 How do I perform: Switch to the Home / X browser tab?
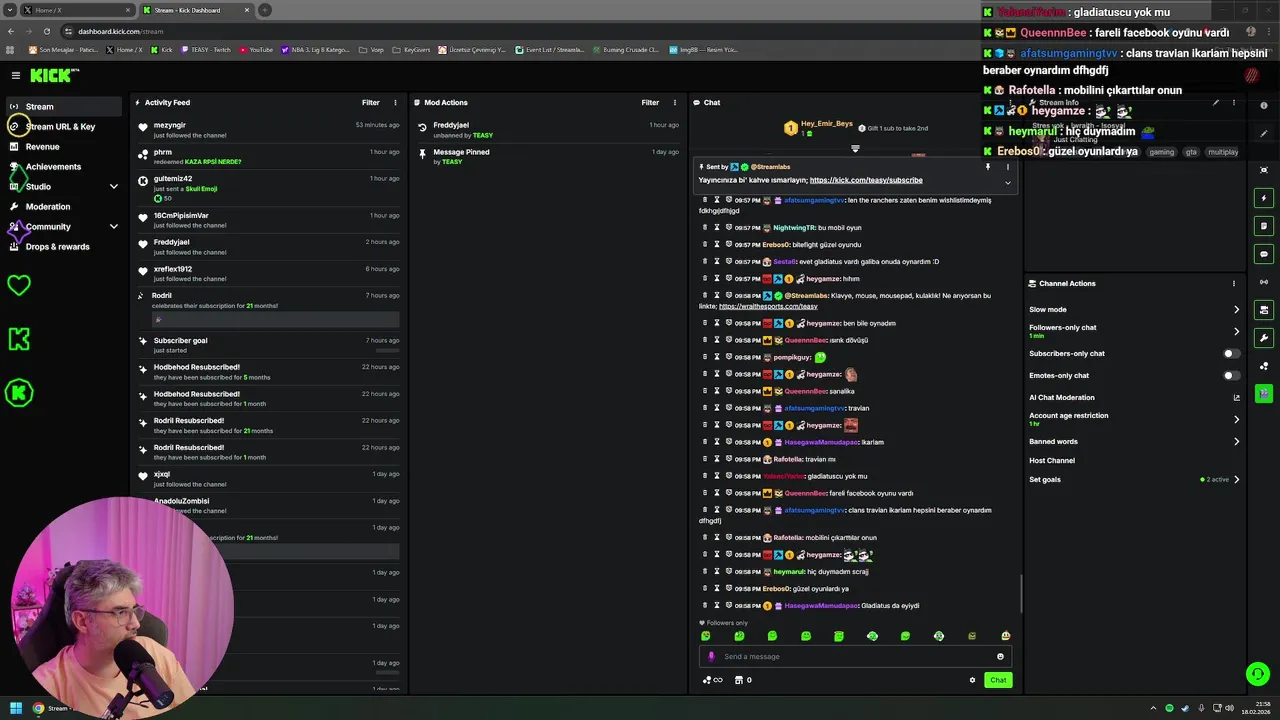point(77,10)
